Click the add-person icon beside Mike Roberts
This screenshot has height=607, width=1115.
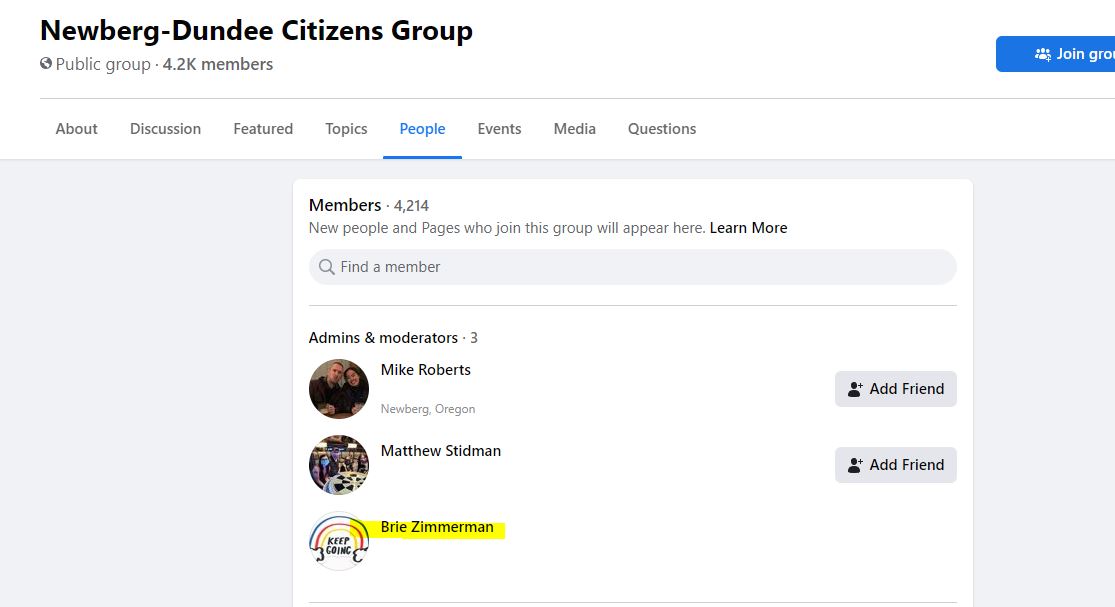coord(855,389)
